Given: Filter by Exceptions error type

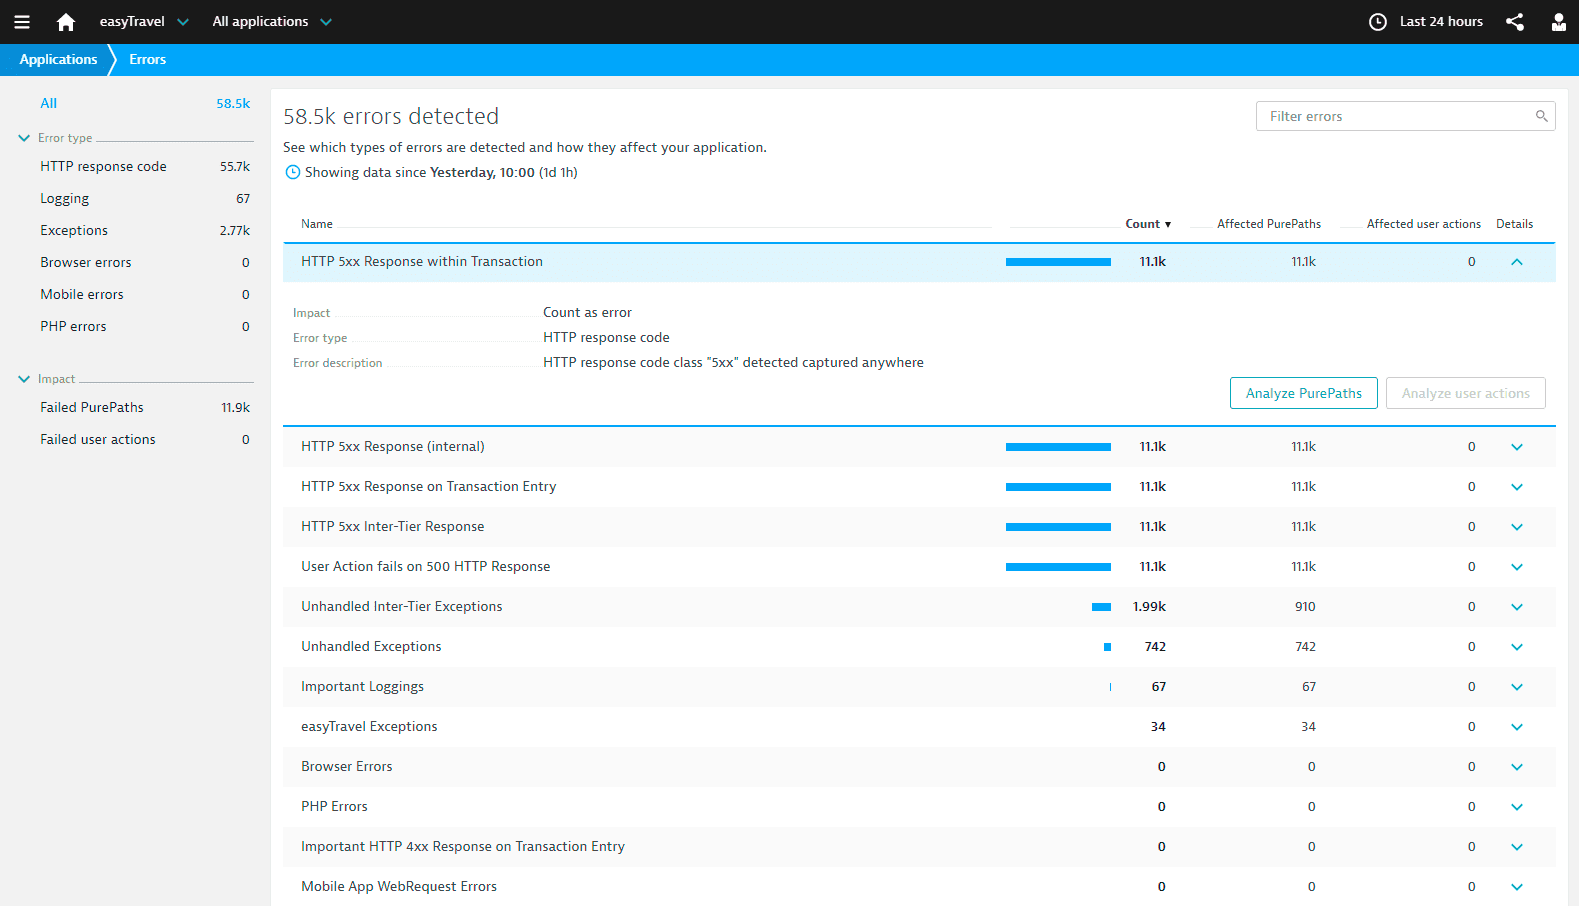Looking at the screenshot, I should coord(145,230).
